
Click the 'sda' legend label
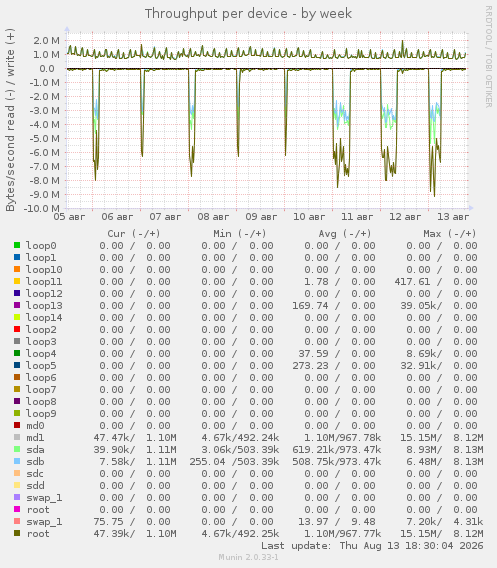tap(35, 450)
